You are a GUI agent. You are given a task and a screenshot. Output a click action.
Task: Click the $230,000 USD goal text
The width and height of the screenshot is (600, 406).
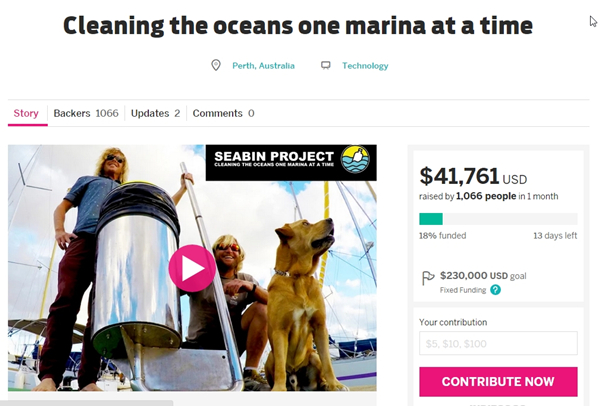[483, 276]
